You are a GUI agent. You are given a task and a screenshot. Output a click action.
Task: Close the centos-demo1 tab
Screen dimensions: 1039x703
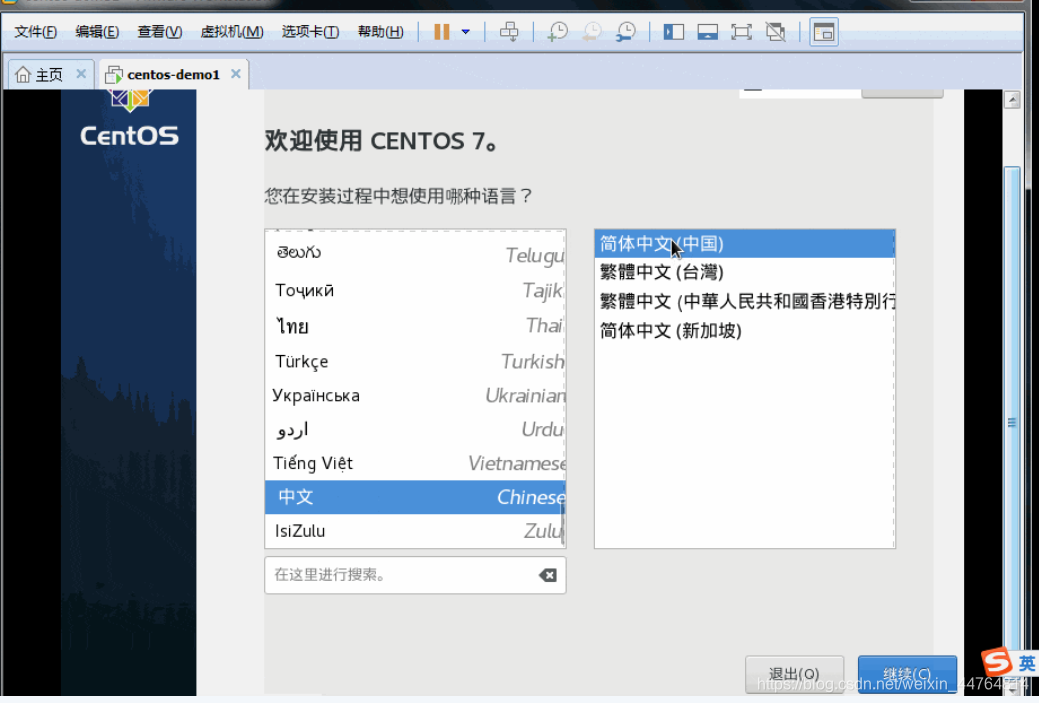[235, 74]
